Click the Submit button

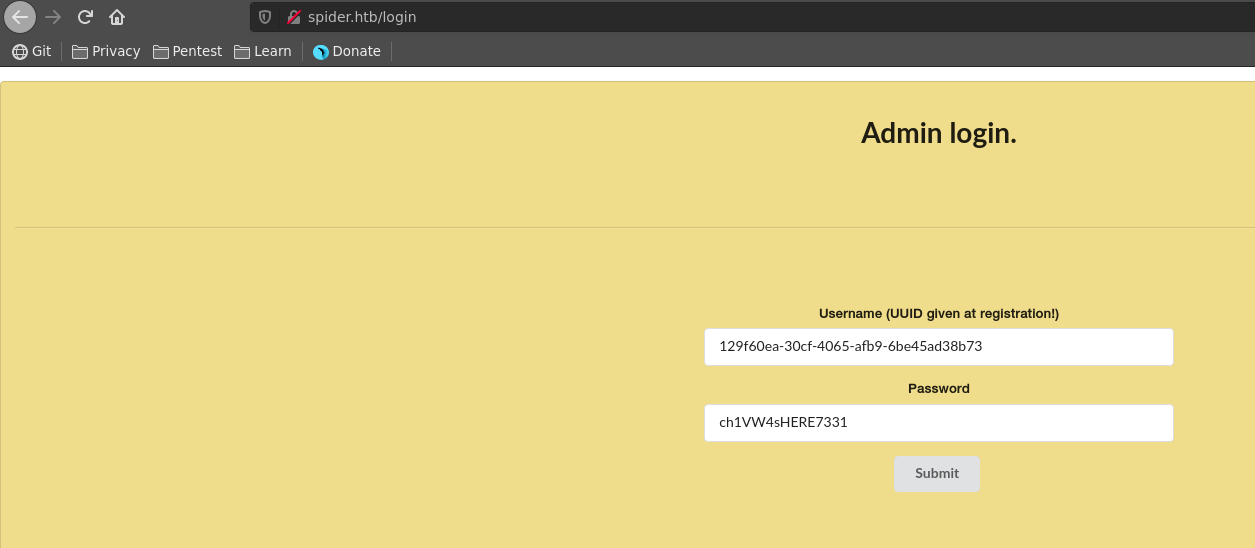pyautogui.click(x=936, y=474)
